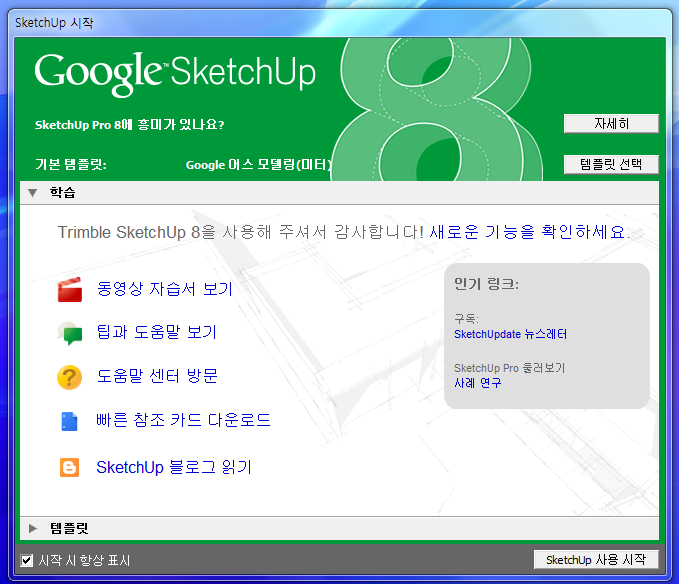This screenshot has width=679, height=584.
Task: Open the 새로운 기능을 확인하세요 link
Action: (528, 232)
